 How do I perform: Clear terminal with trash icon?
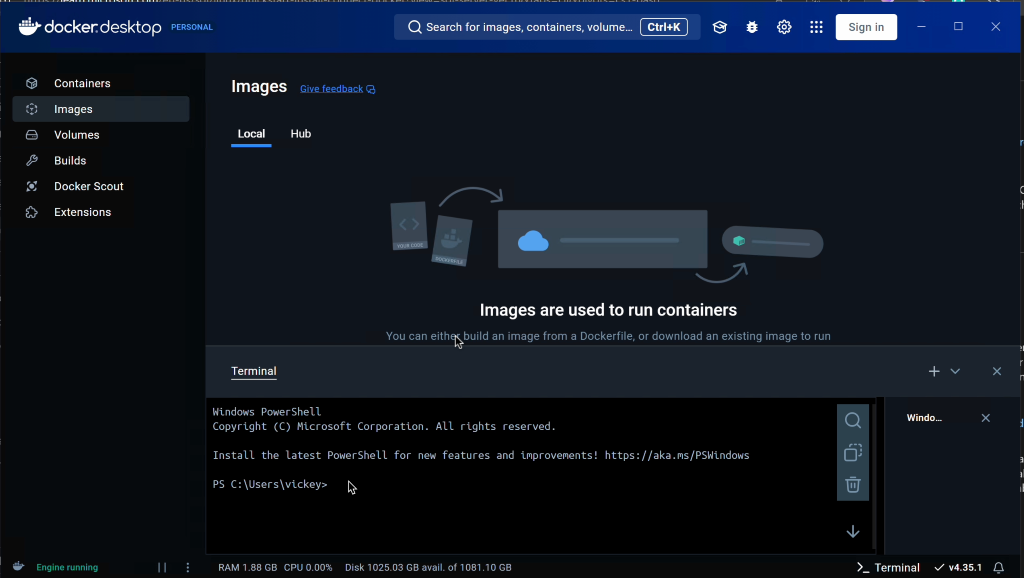pyautogui.click(x=853, y=485)
